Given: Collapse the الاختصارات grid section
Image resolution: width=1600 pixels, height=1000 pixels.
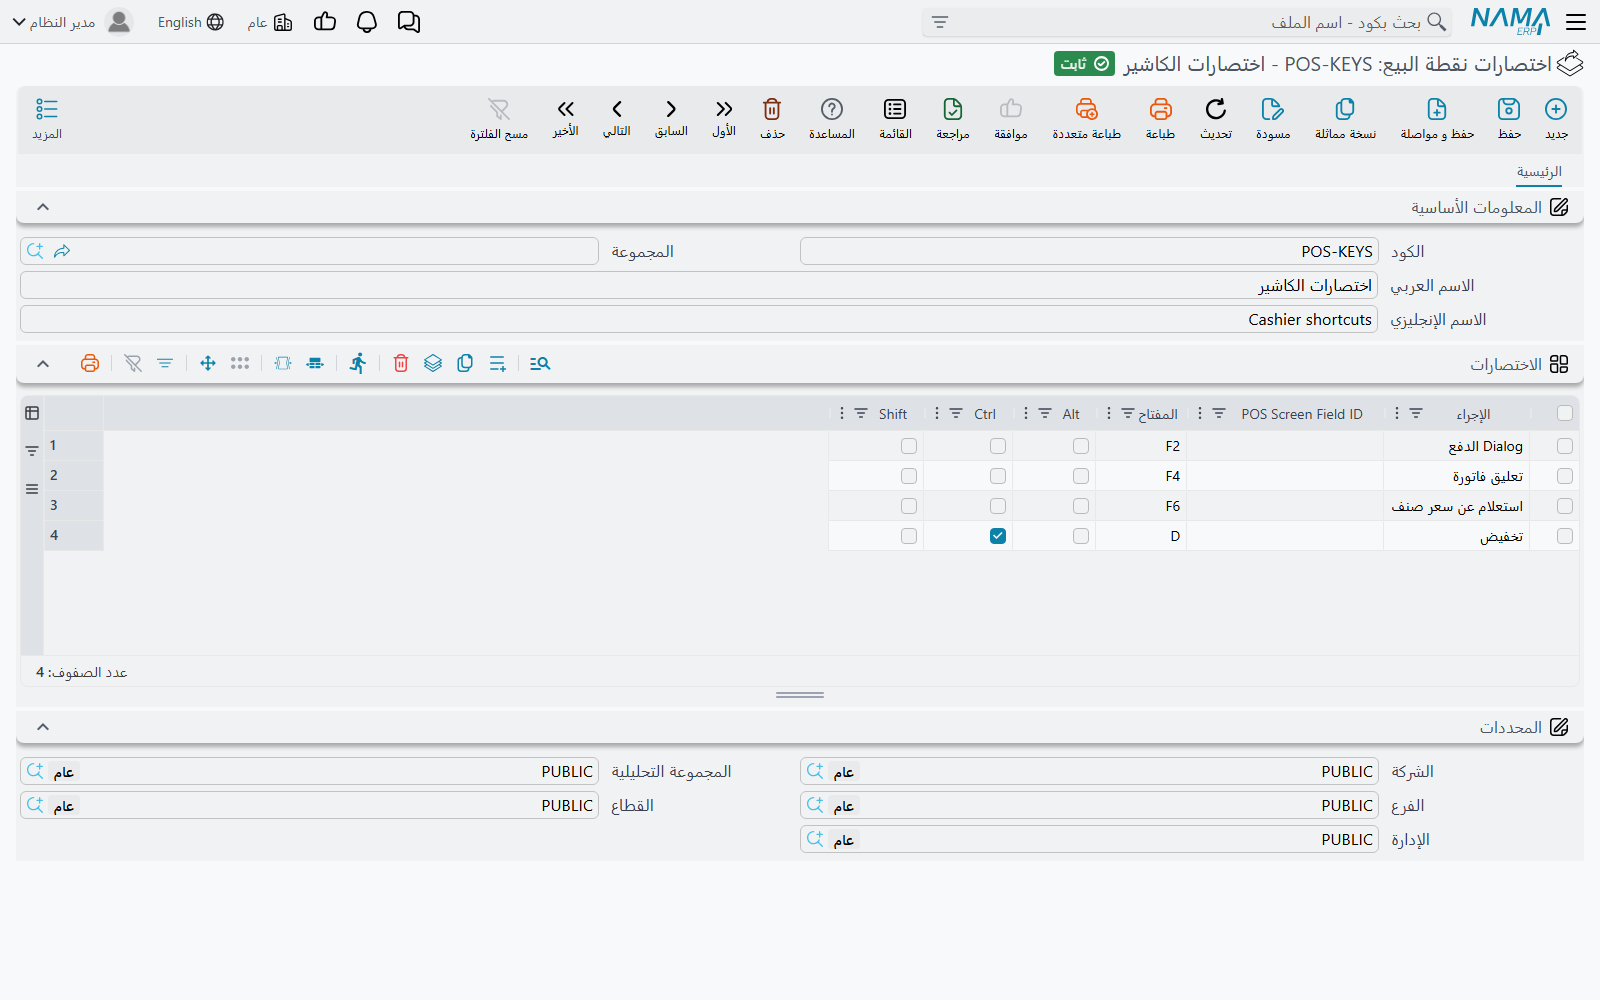Looking at the screenshot, I should tap(43, 364).
